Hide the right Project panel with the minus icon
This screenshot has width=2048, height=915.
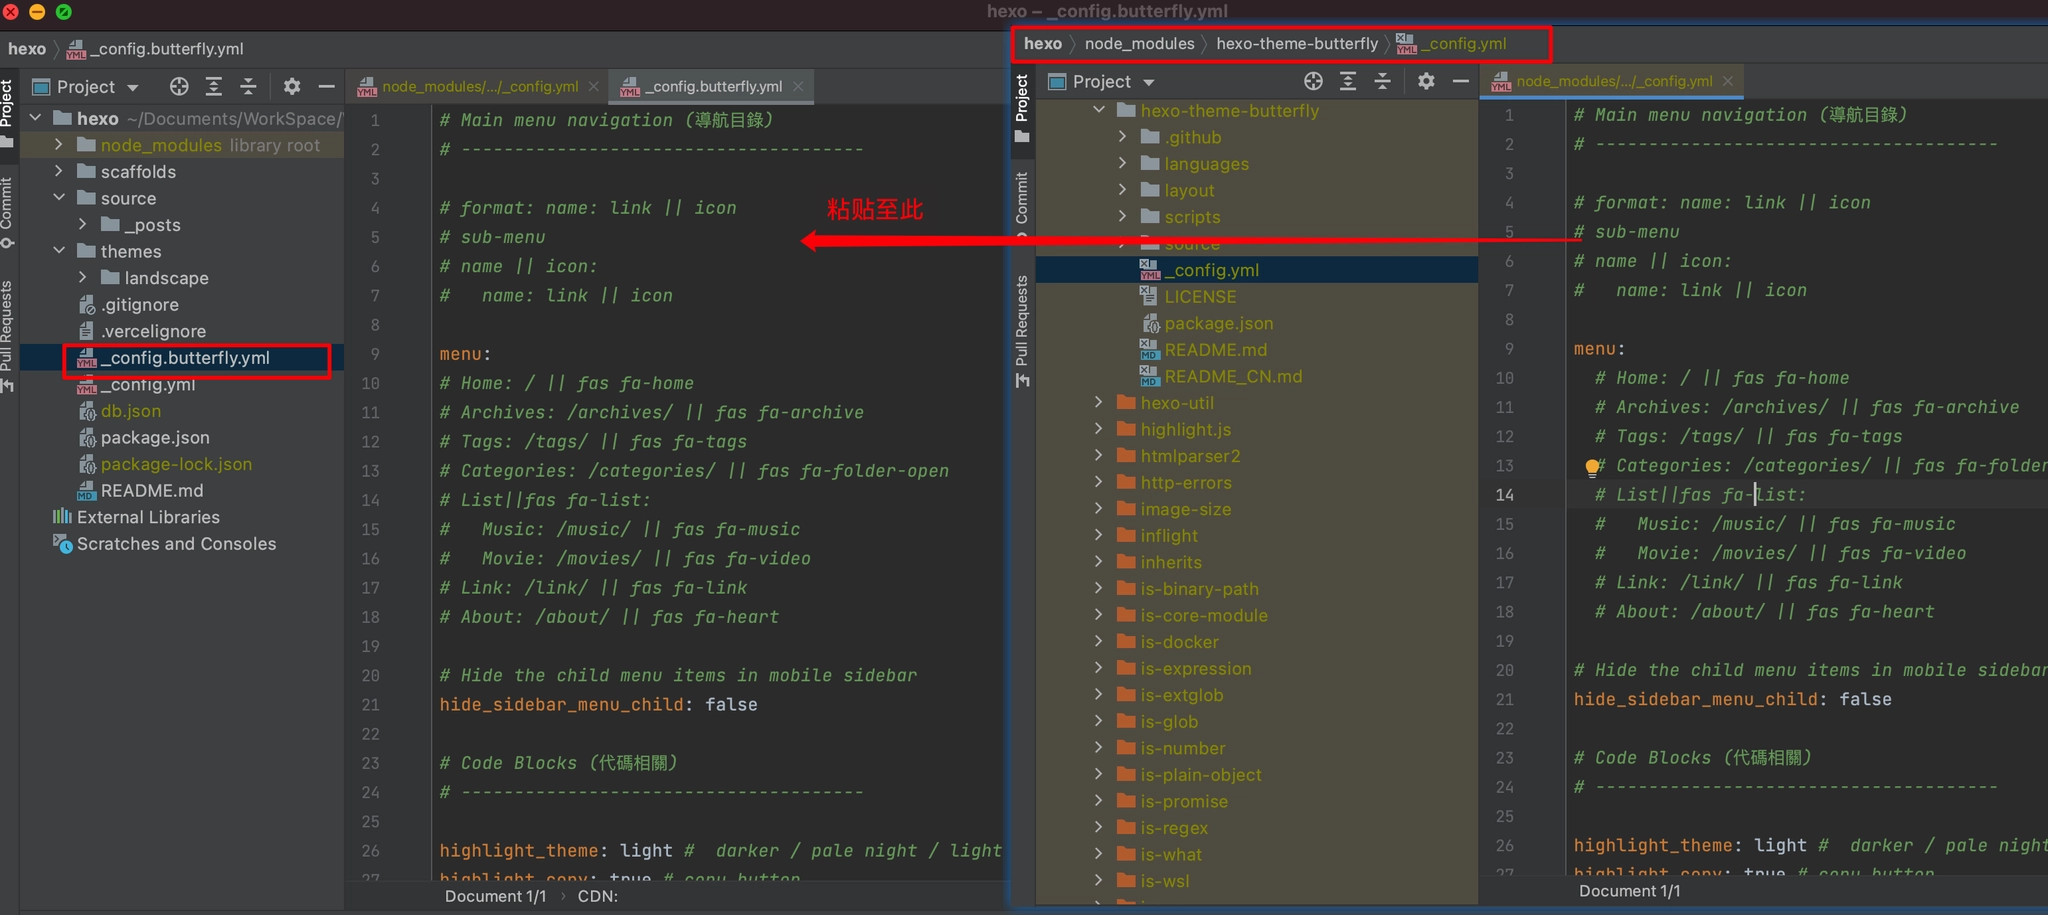(x=1460, y=82)
